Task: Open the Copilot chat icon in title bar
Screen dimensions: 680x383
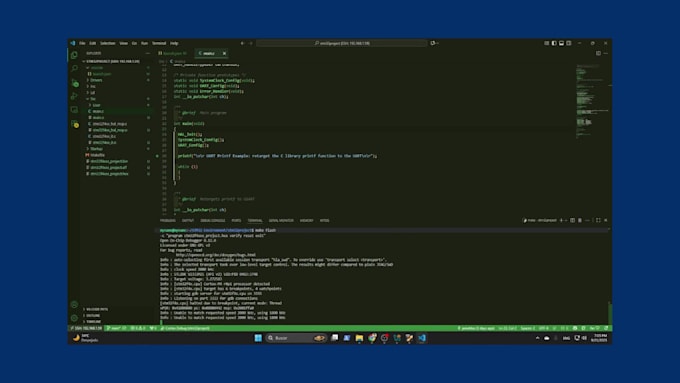Action: coord(433,43)
